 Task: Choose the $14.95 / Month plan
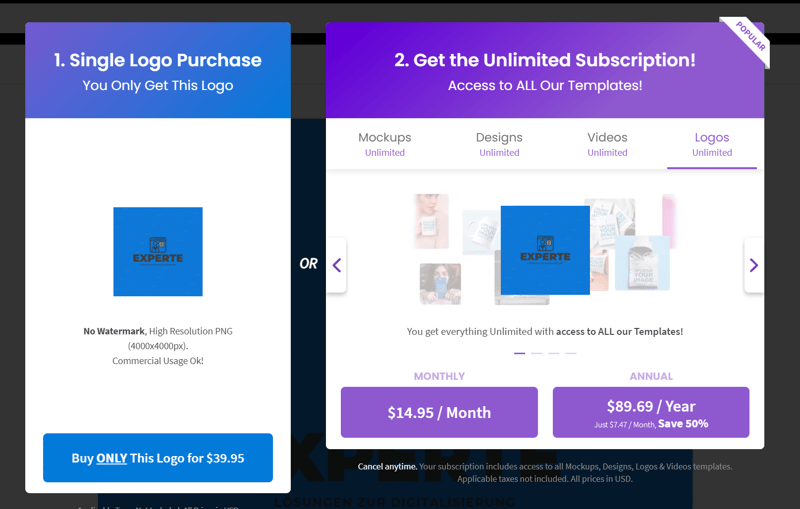pos(439,412)
